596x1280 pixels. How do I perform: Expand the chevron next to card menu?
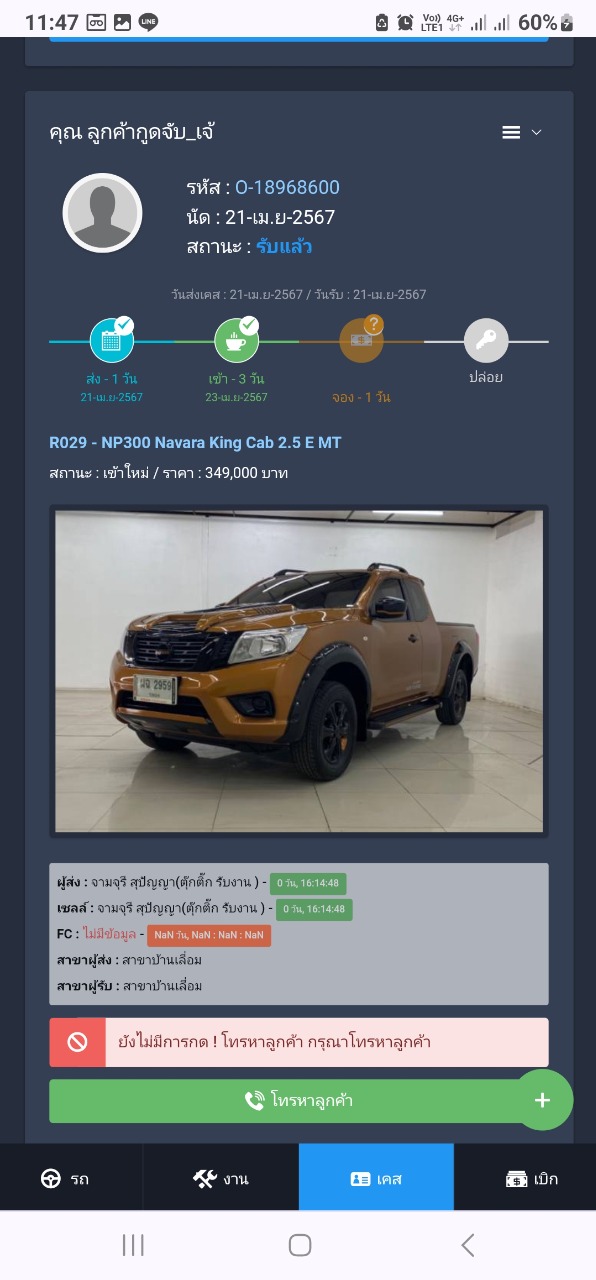tap(536, 133)
